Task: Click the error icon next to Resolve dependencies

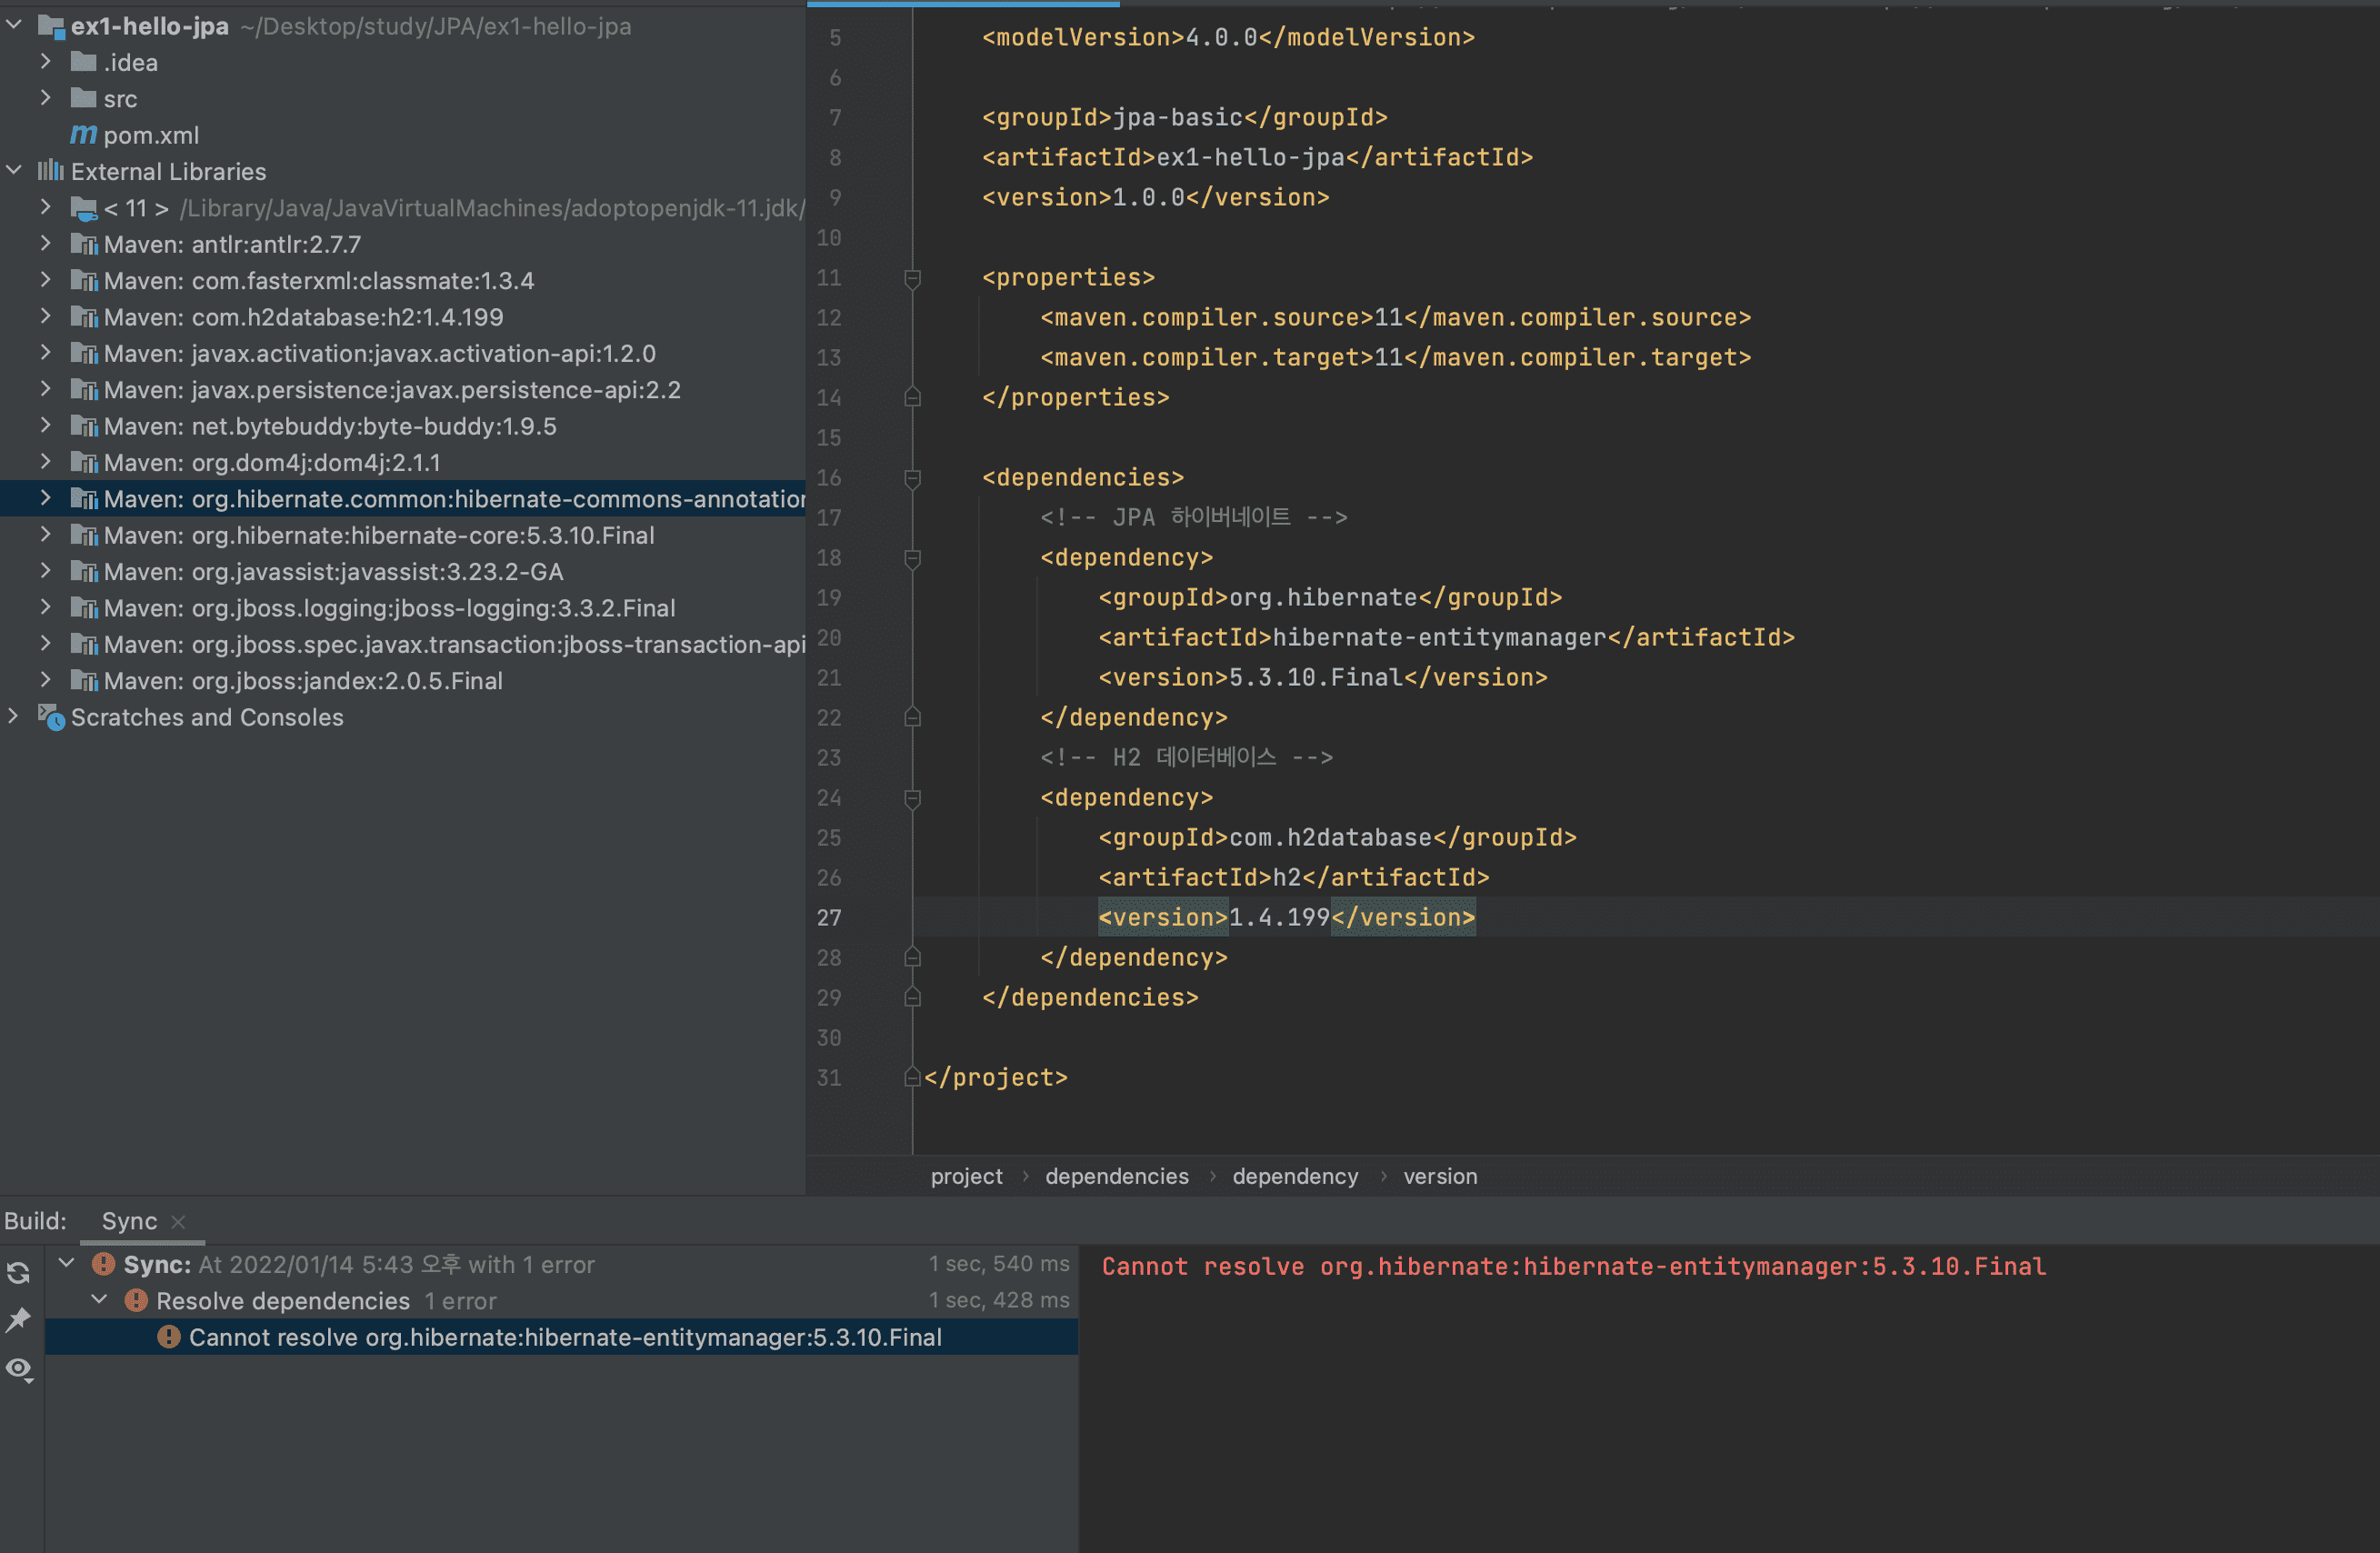Action: coord(136,1300)
